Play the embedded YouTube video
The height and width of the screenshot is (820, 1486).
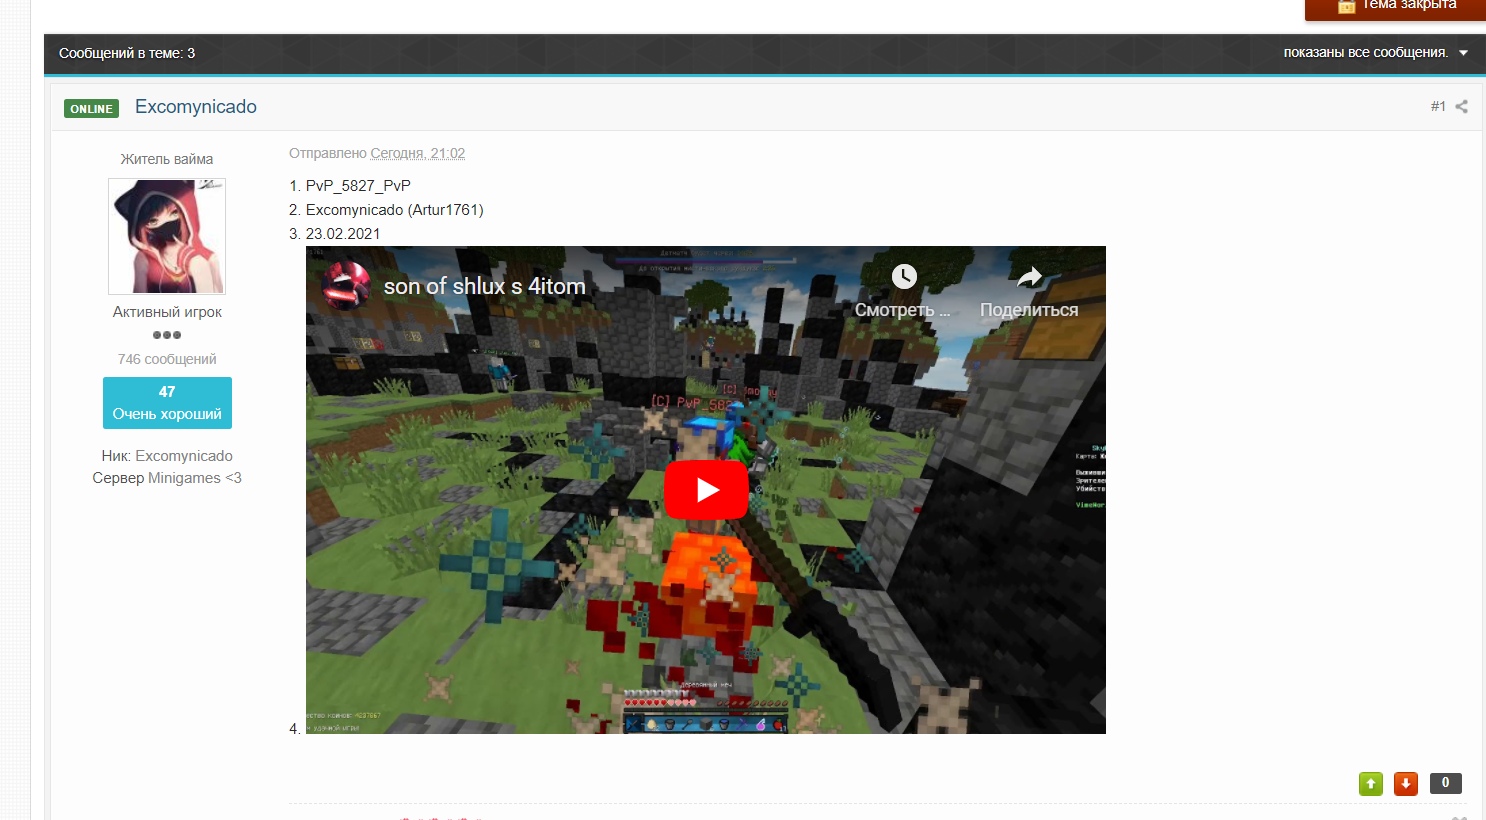(x=707, y=490)
